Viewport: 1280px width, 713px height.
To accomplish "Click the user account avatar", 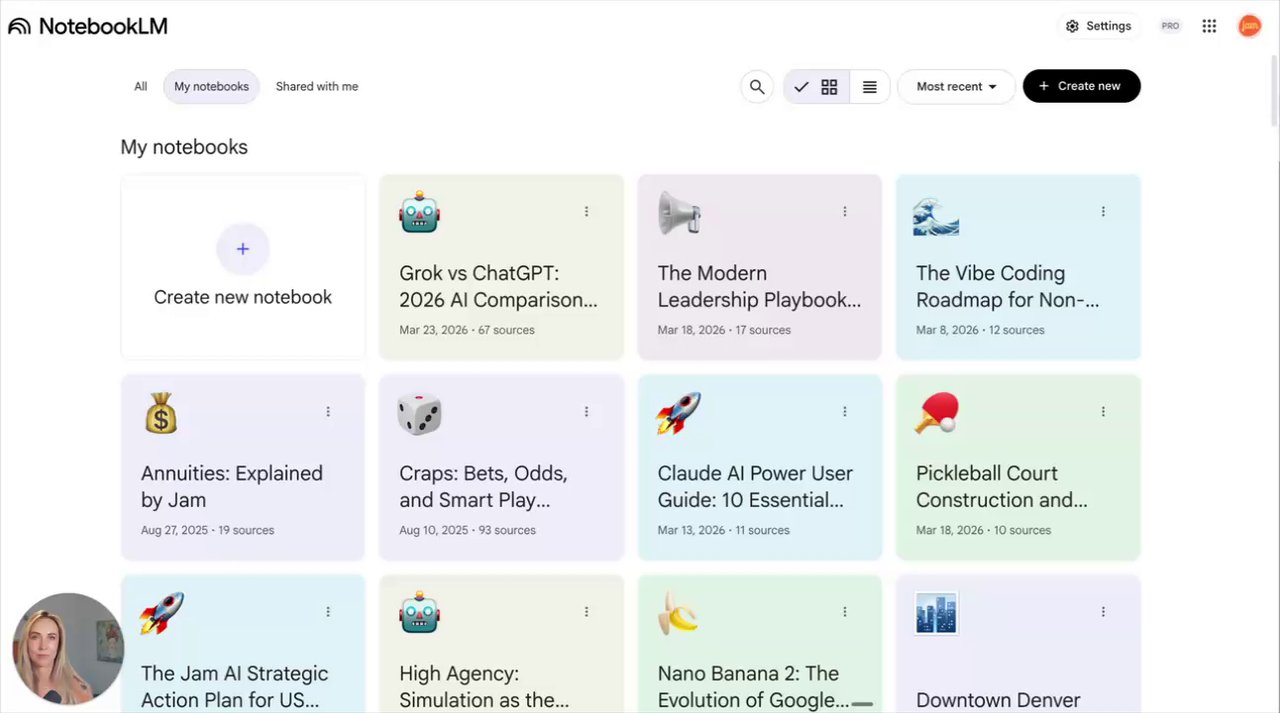I will pos(1249,26).
